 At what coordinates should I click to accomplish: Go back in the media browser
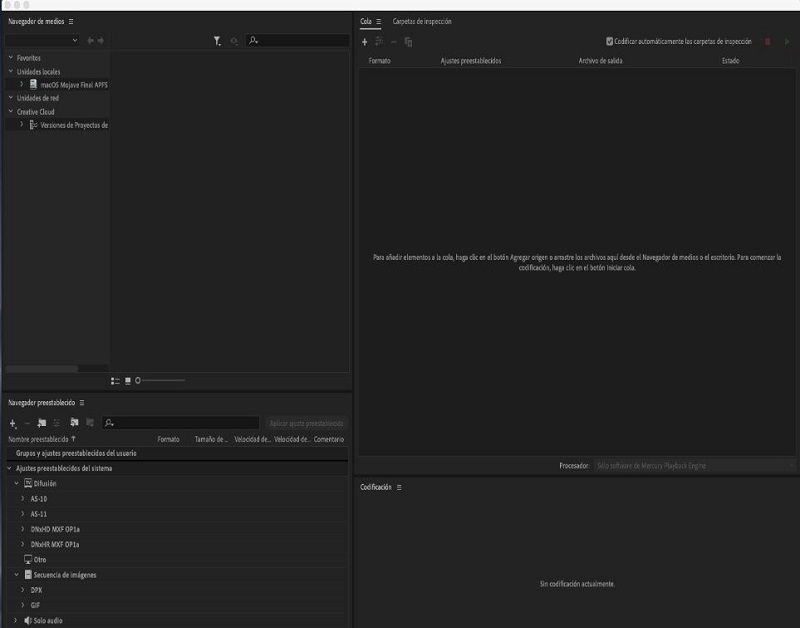click(x=90, y=40)
